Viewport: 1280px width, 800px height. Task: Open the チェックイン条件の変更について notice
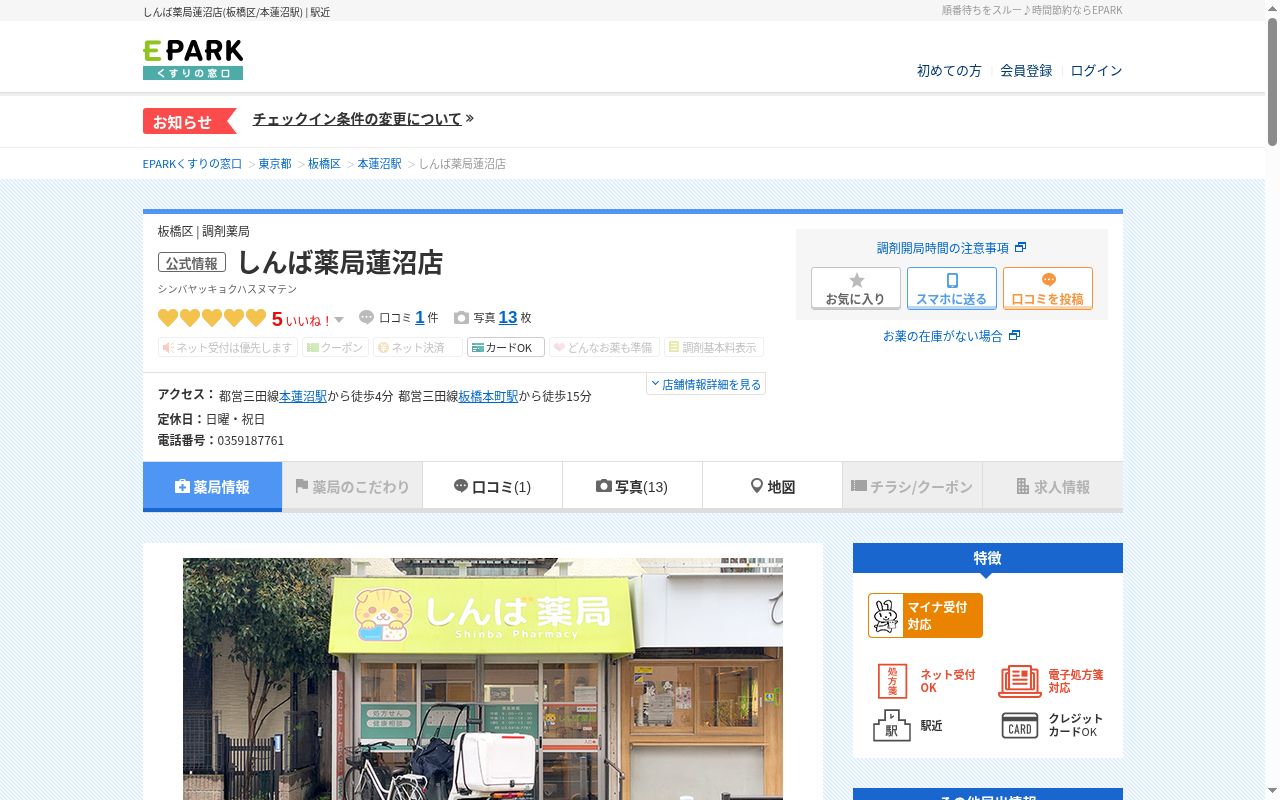[363, 119]
